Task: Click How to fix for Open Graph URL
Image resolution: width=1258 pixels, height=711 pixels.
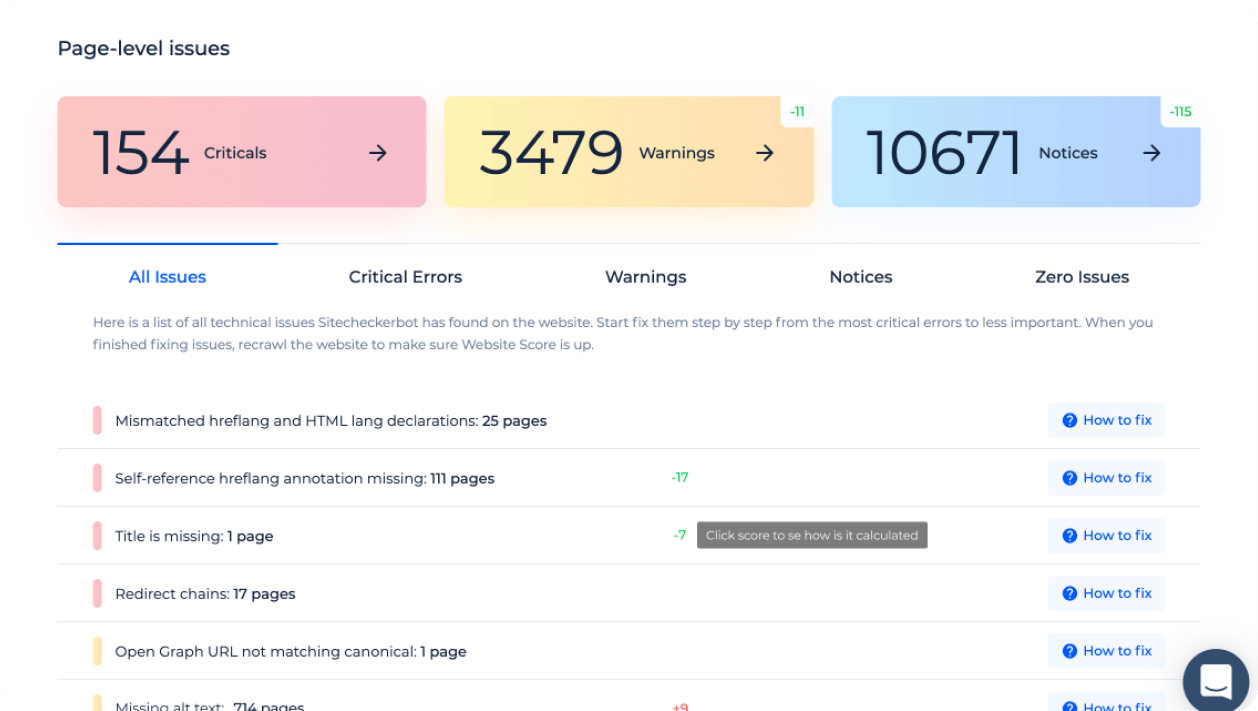Action: pos(1106,651)
